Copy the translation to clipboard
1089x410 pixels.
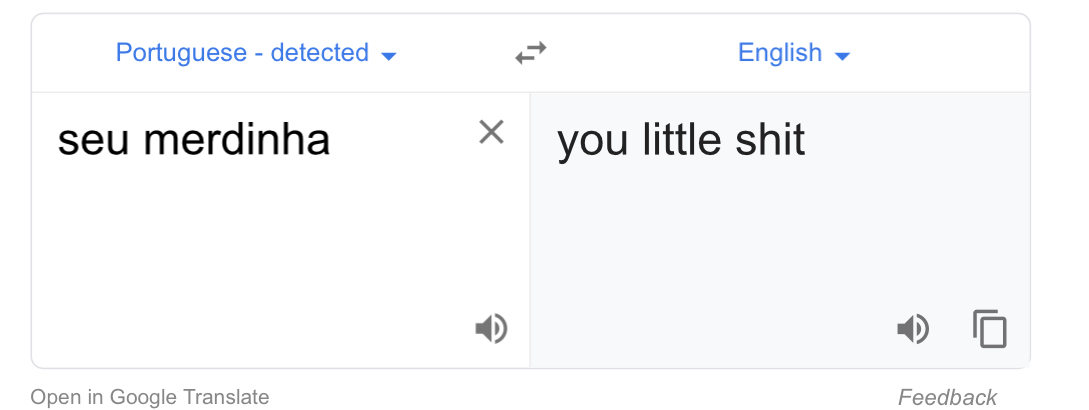tap(990, 329)
